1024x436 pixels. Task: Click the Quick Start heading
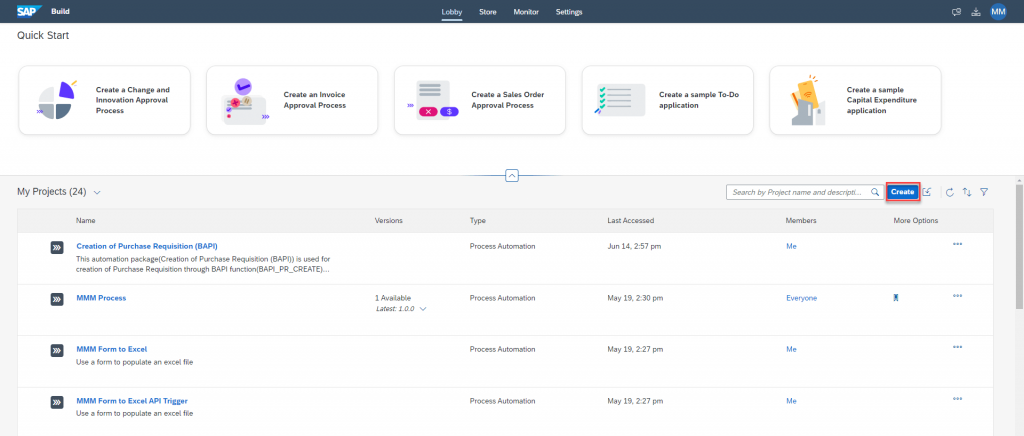tap(43, 35)
